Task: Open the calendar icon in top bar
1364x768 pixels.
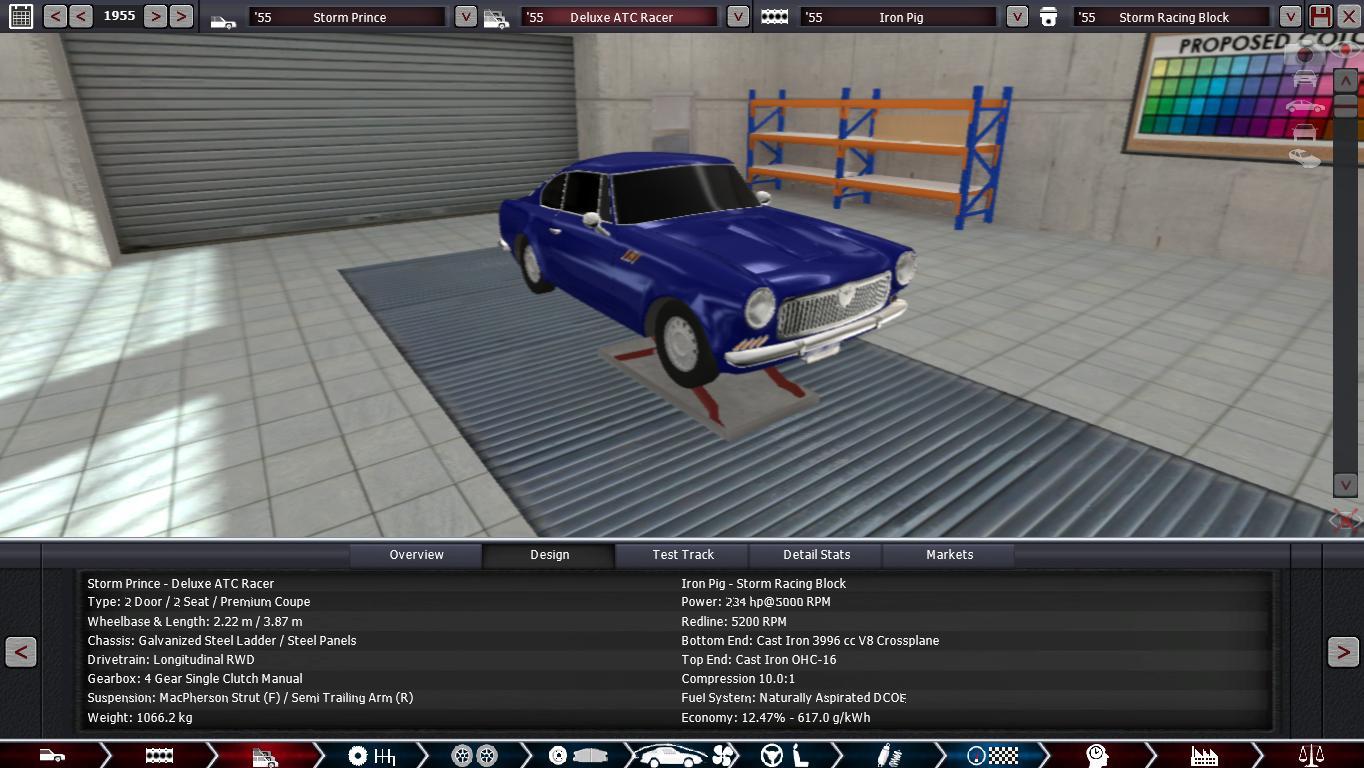Action: click(x=20, y=16)
